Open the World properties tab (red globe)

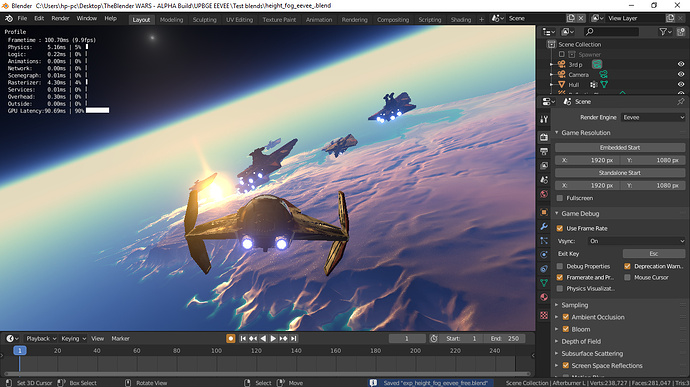544,194
